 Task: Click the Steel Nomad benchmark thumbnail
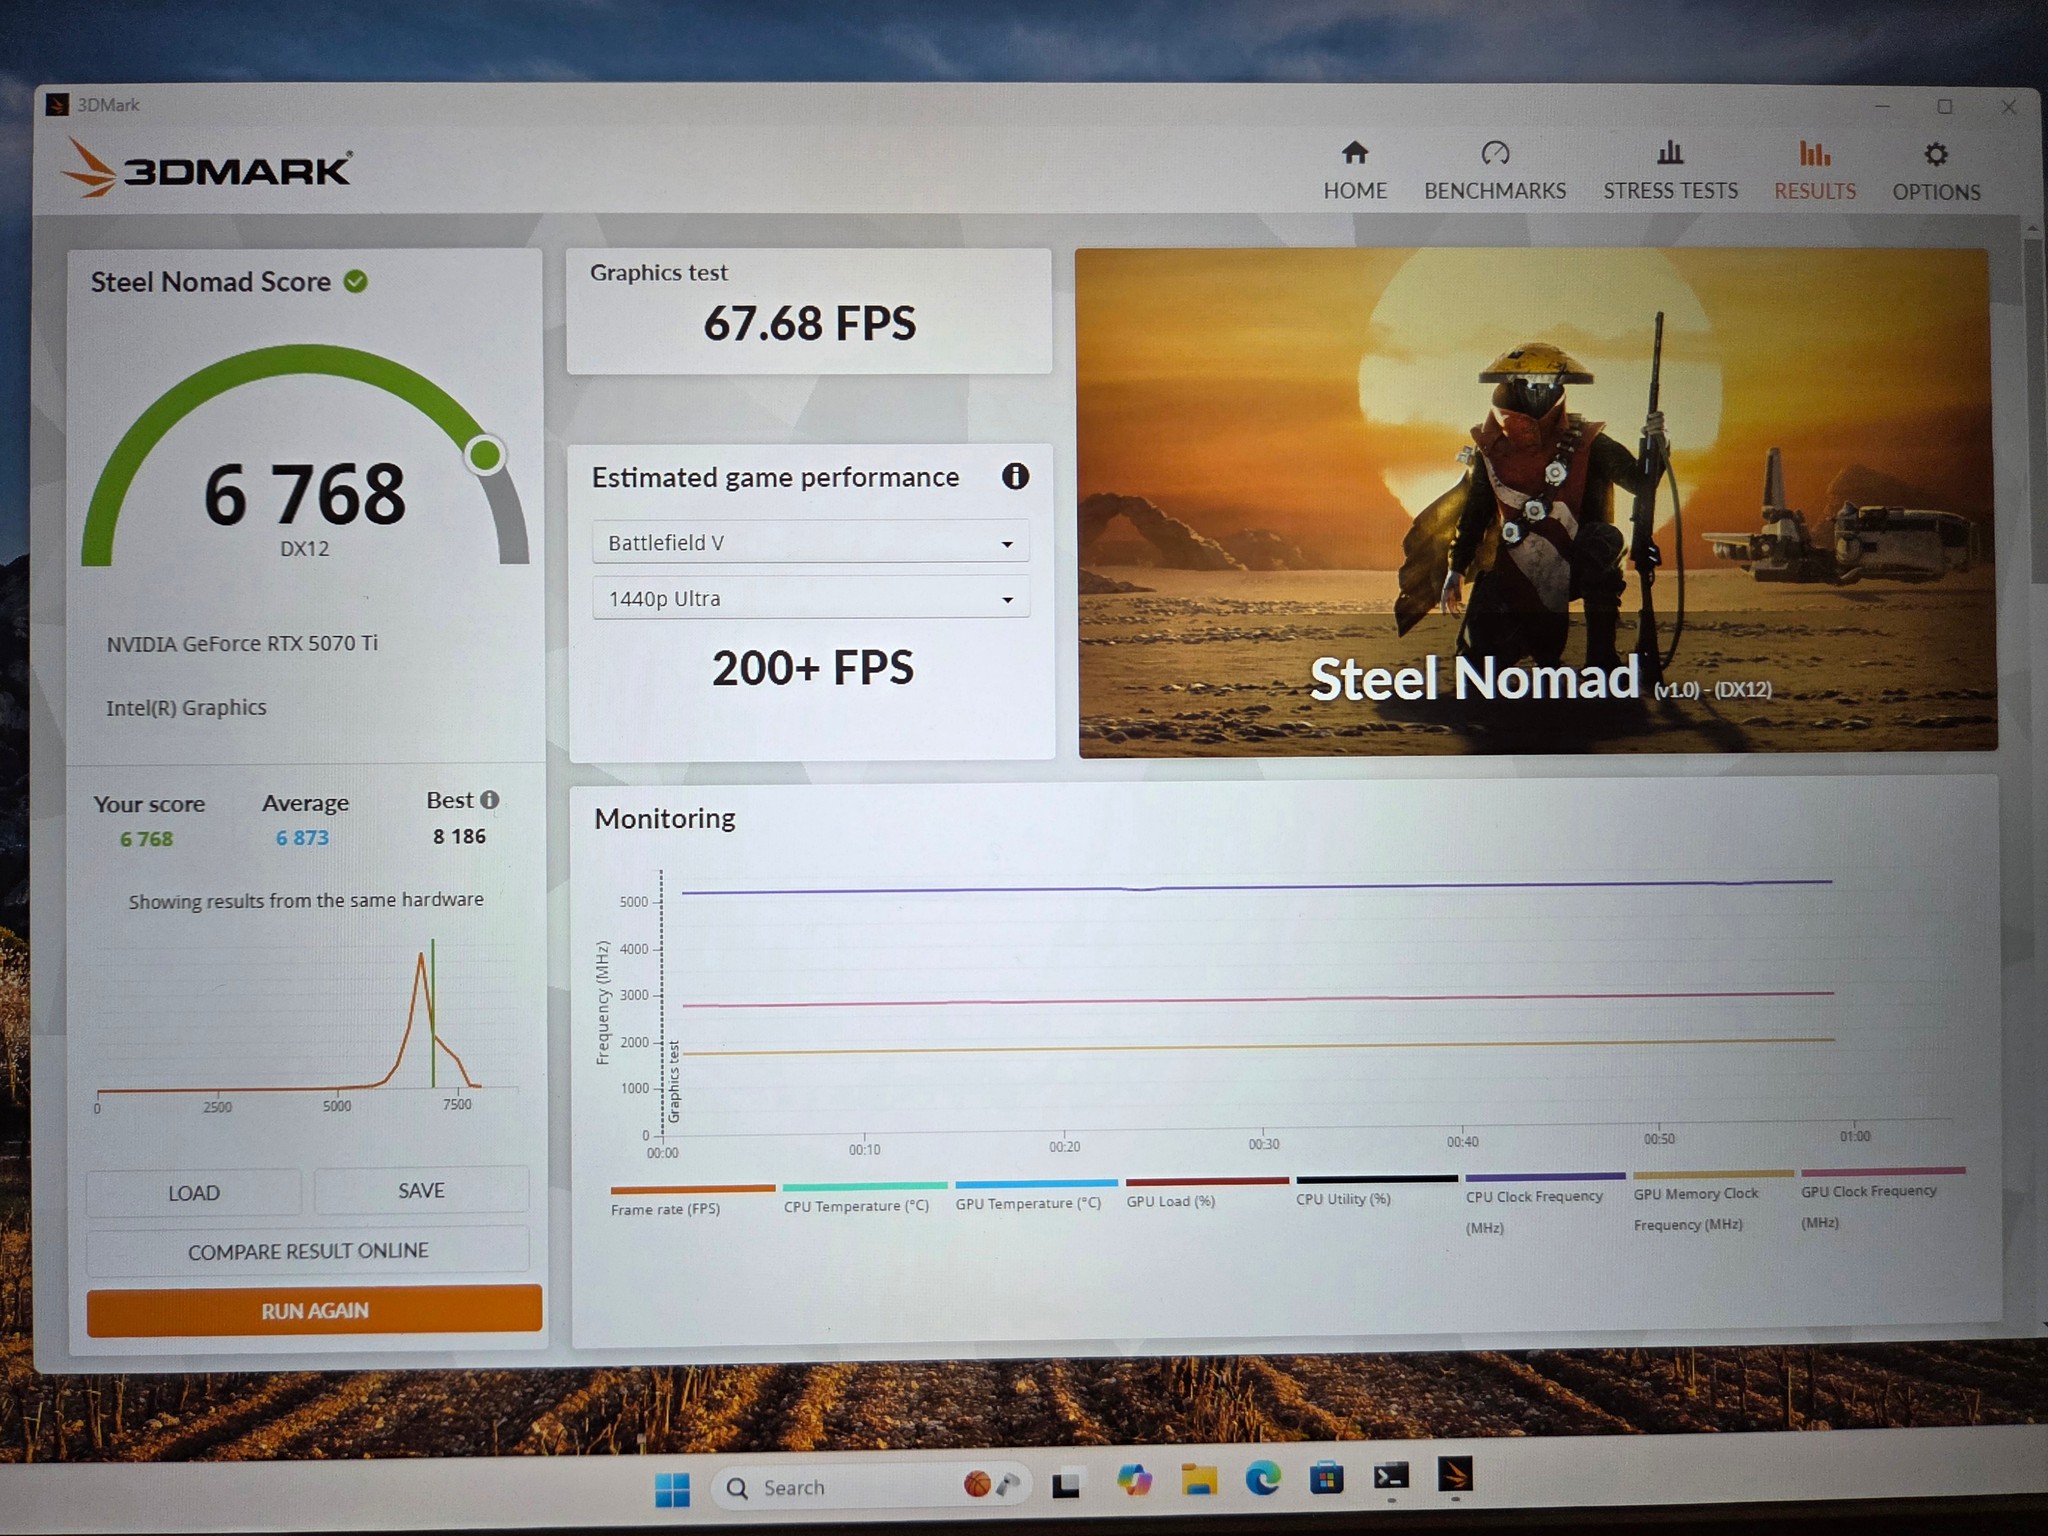point(1536,502)
